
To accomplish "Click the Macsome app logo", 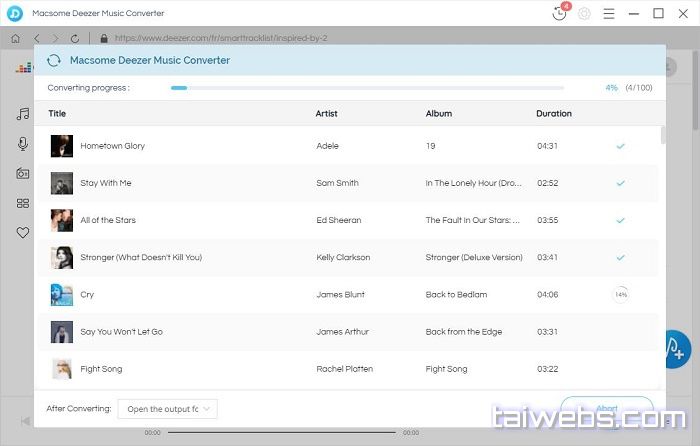I will tap(14, 13).
